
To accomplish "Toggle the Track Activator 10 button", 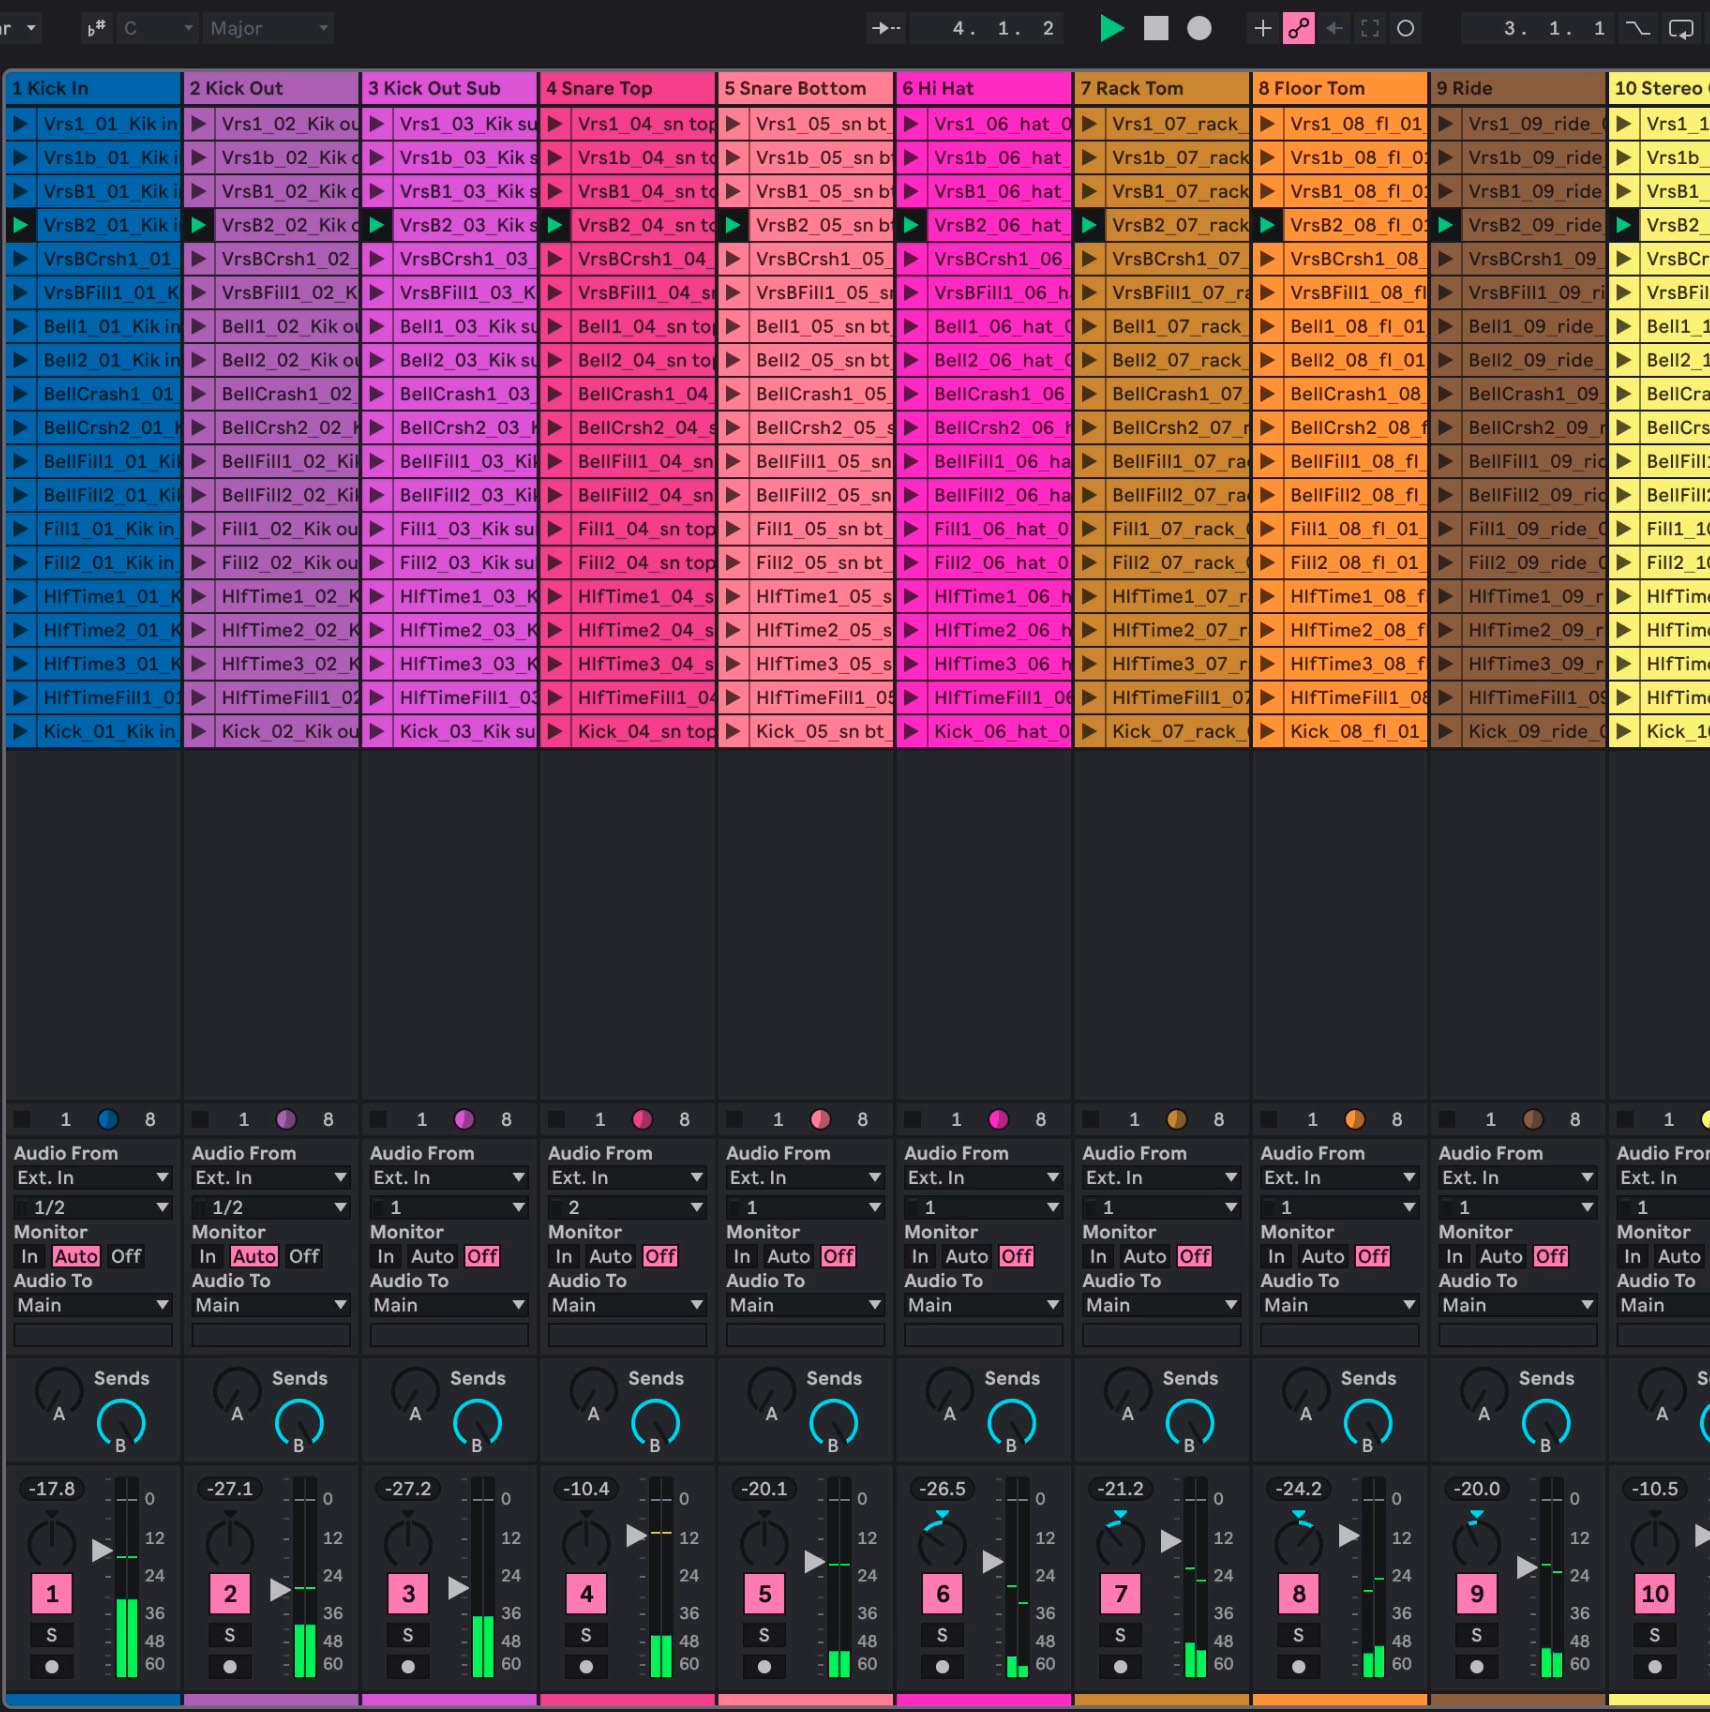I will point(1654,1594).
